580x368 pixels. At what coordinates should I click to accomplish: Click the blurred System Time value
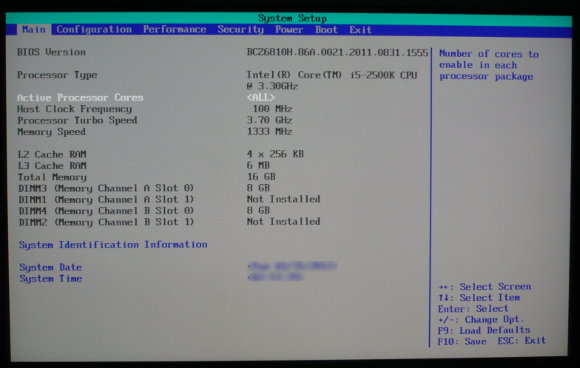point(276,277)
